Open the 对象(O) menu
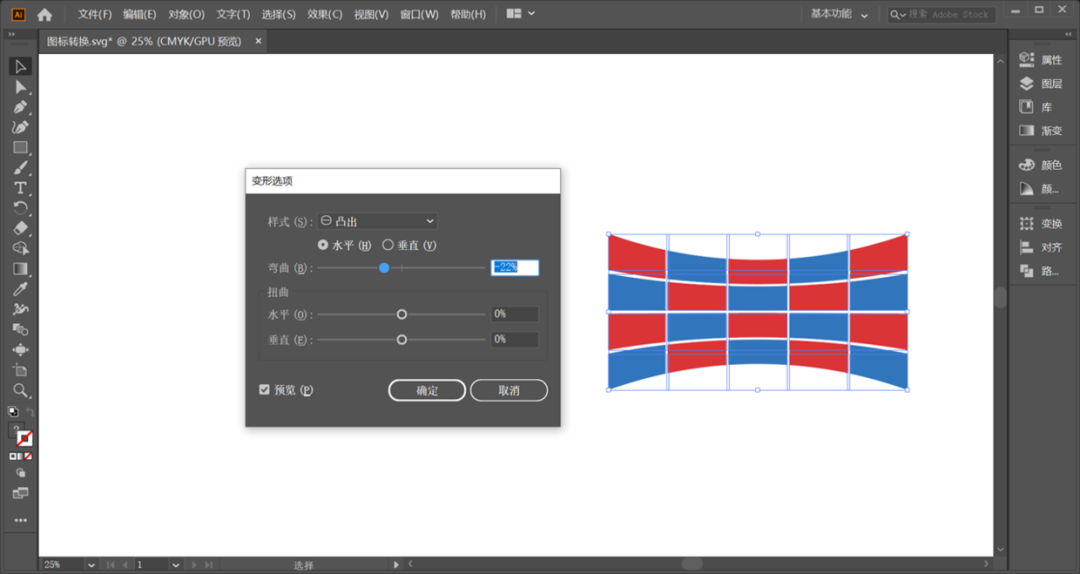 point(186,14)
